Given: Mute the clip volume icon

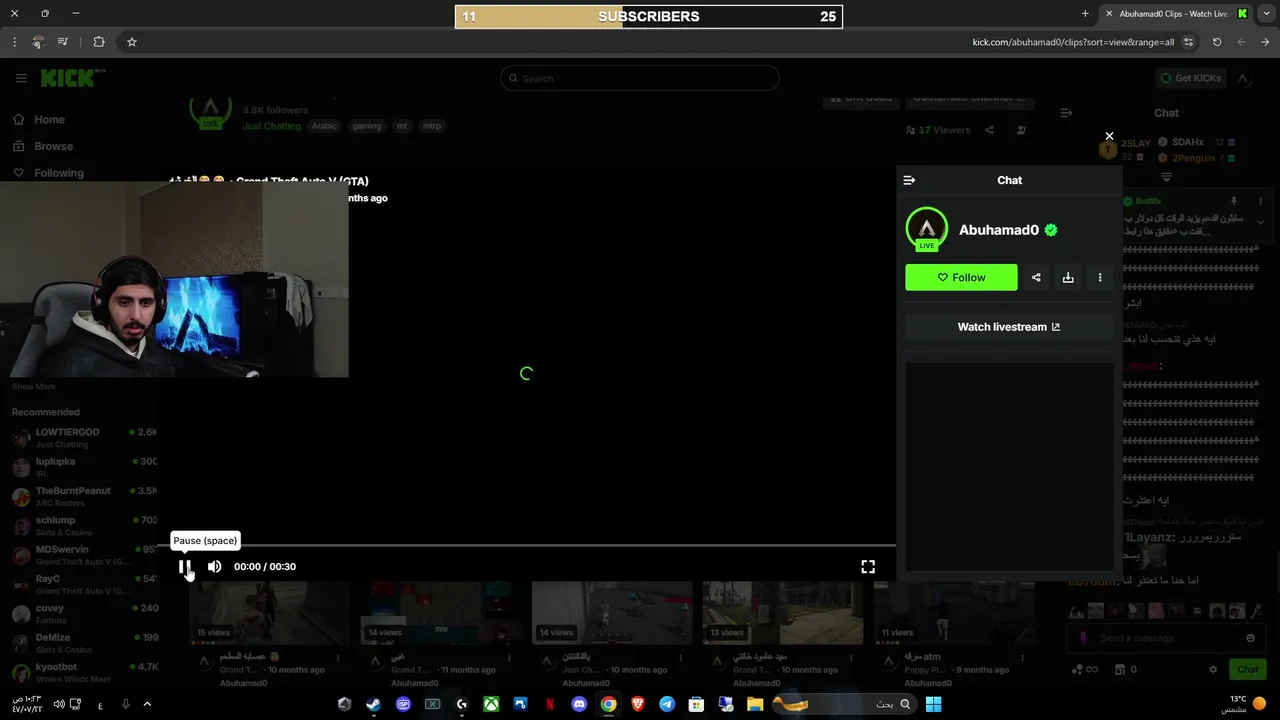Looking at the screenshot, I should point(214,566).
